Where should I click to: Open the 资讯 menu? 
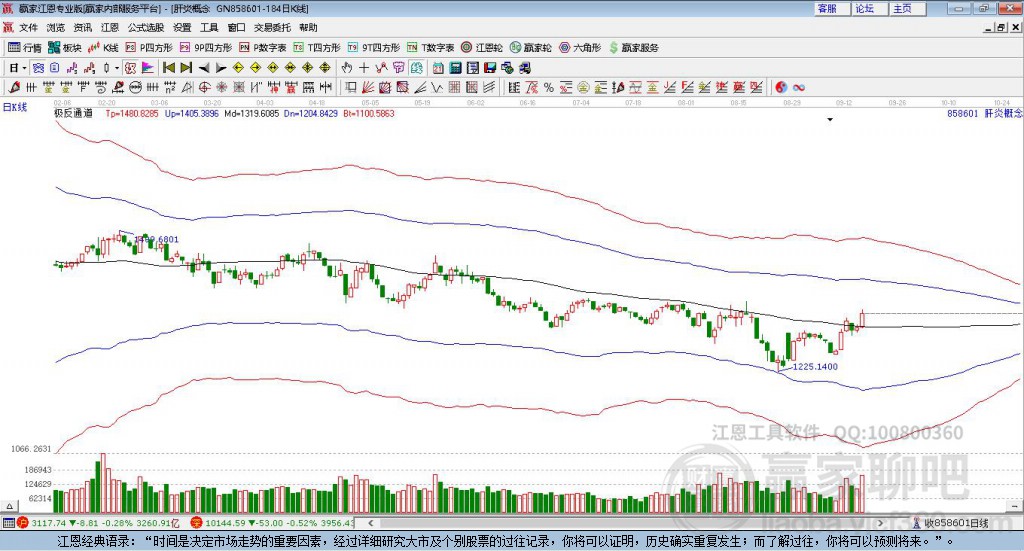(x=83, y=27)
